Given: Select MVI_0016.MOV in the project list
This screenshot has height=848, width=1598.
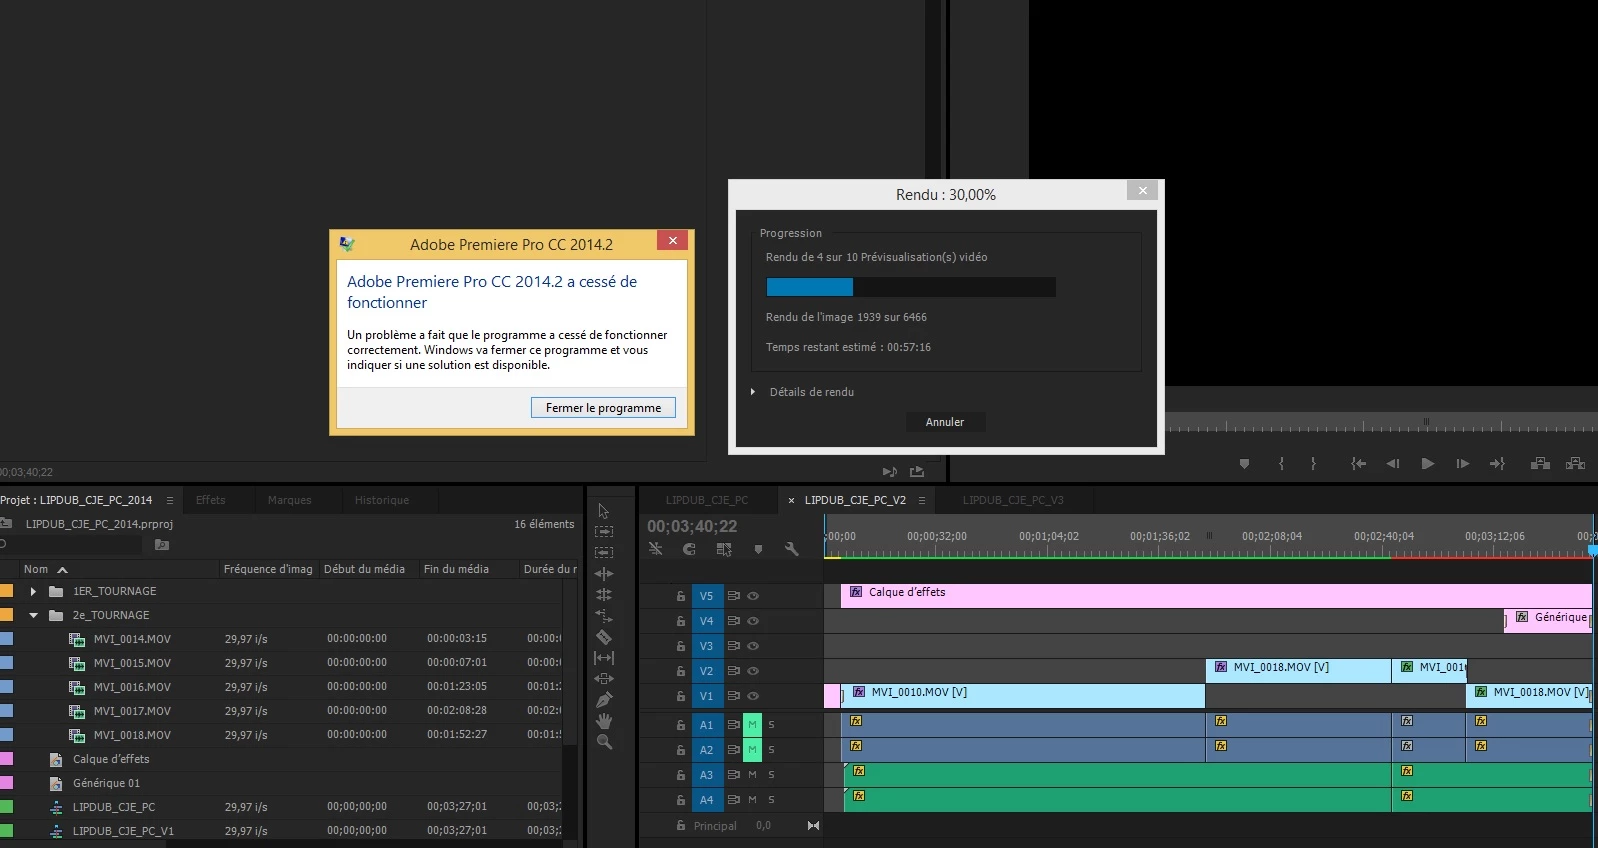Looking at the screenshot, I should tap(132, 687).
